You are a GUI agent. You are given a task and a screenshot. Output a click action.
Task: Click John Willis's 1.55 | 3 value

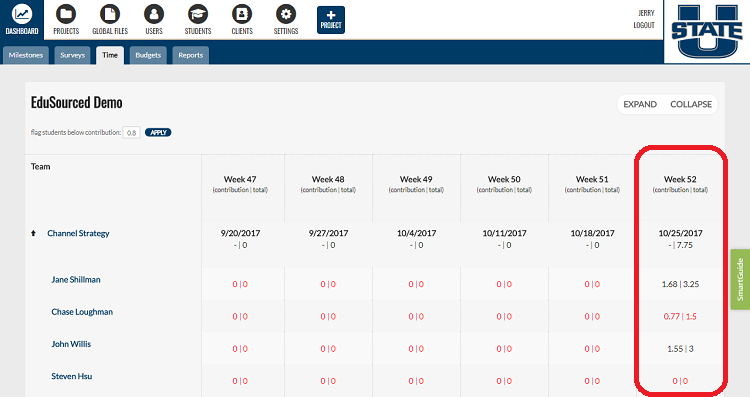click(680, 349)
